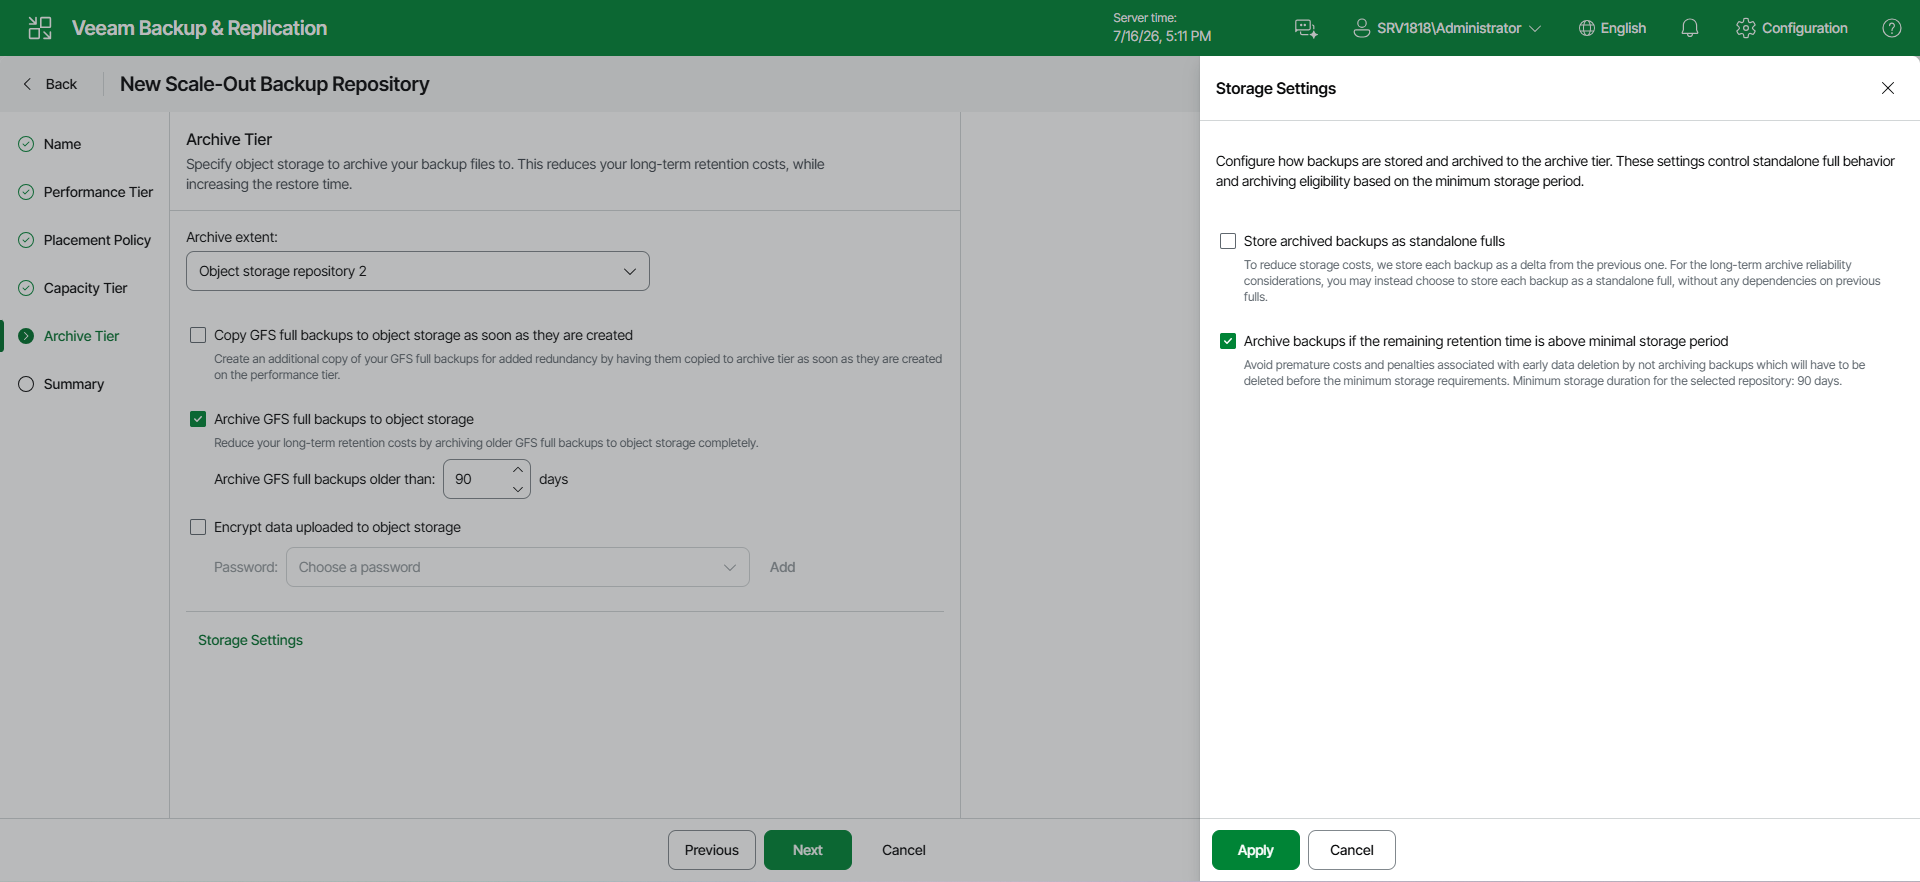1920x882 pixels.
Task: Close the Storage Settings panel
Action: [1888, 88]
